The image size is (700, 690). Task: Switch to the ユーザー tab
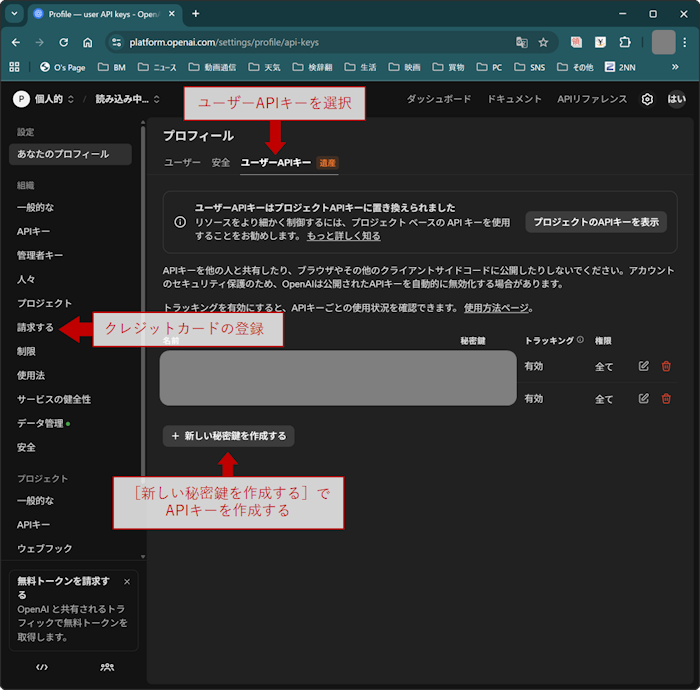(182, 162)
